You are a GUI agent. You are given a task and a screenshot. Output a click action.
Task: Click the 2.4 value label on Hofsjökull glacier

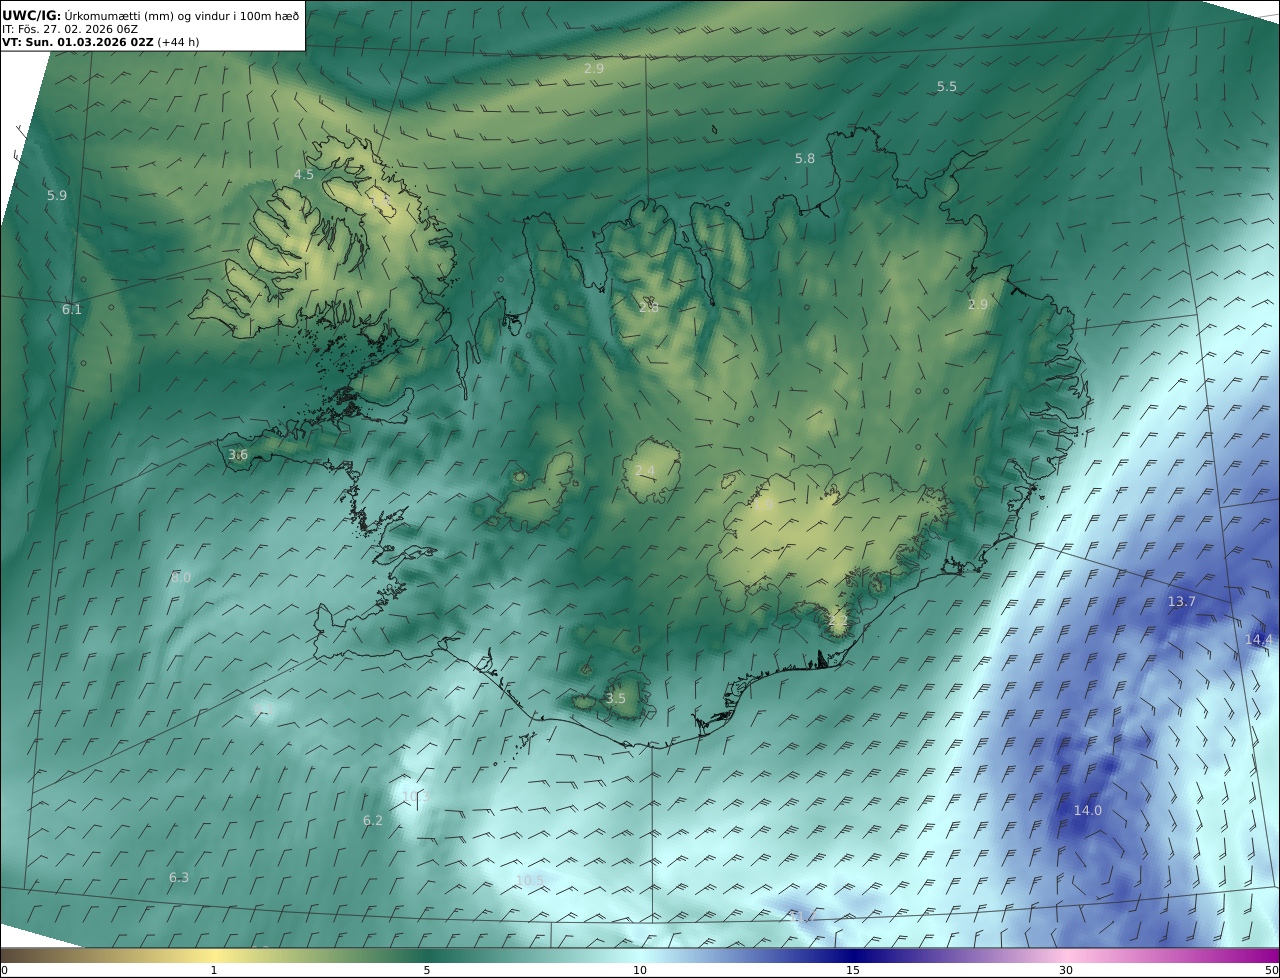pyautogui.click(x=645, y=471)
